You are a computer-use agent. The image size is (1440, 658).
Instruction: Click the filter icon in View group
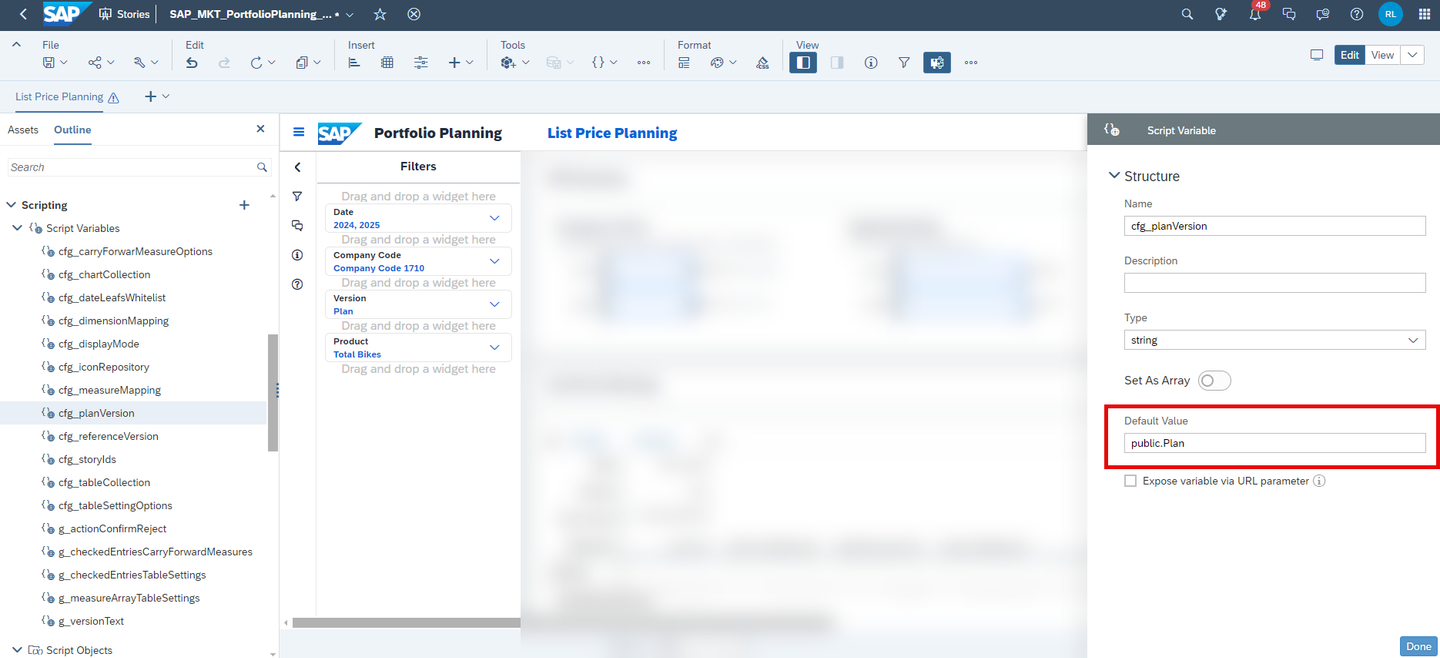pyautogui.click(x=904, y=62)
